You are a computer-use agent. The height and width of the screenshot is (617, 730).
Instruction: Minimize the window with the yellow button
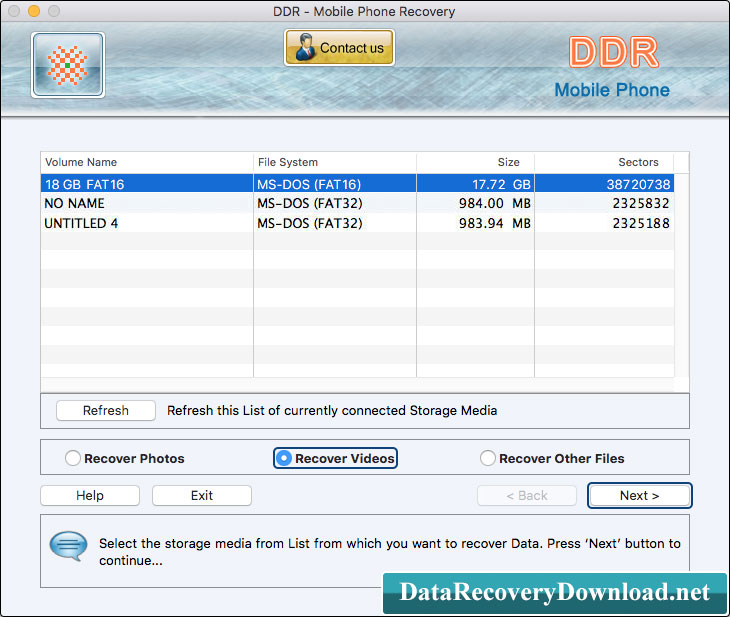tap(34, 11)
